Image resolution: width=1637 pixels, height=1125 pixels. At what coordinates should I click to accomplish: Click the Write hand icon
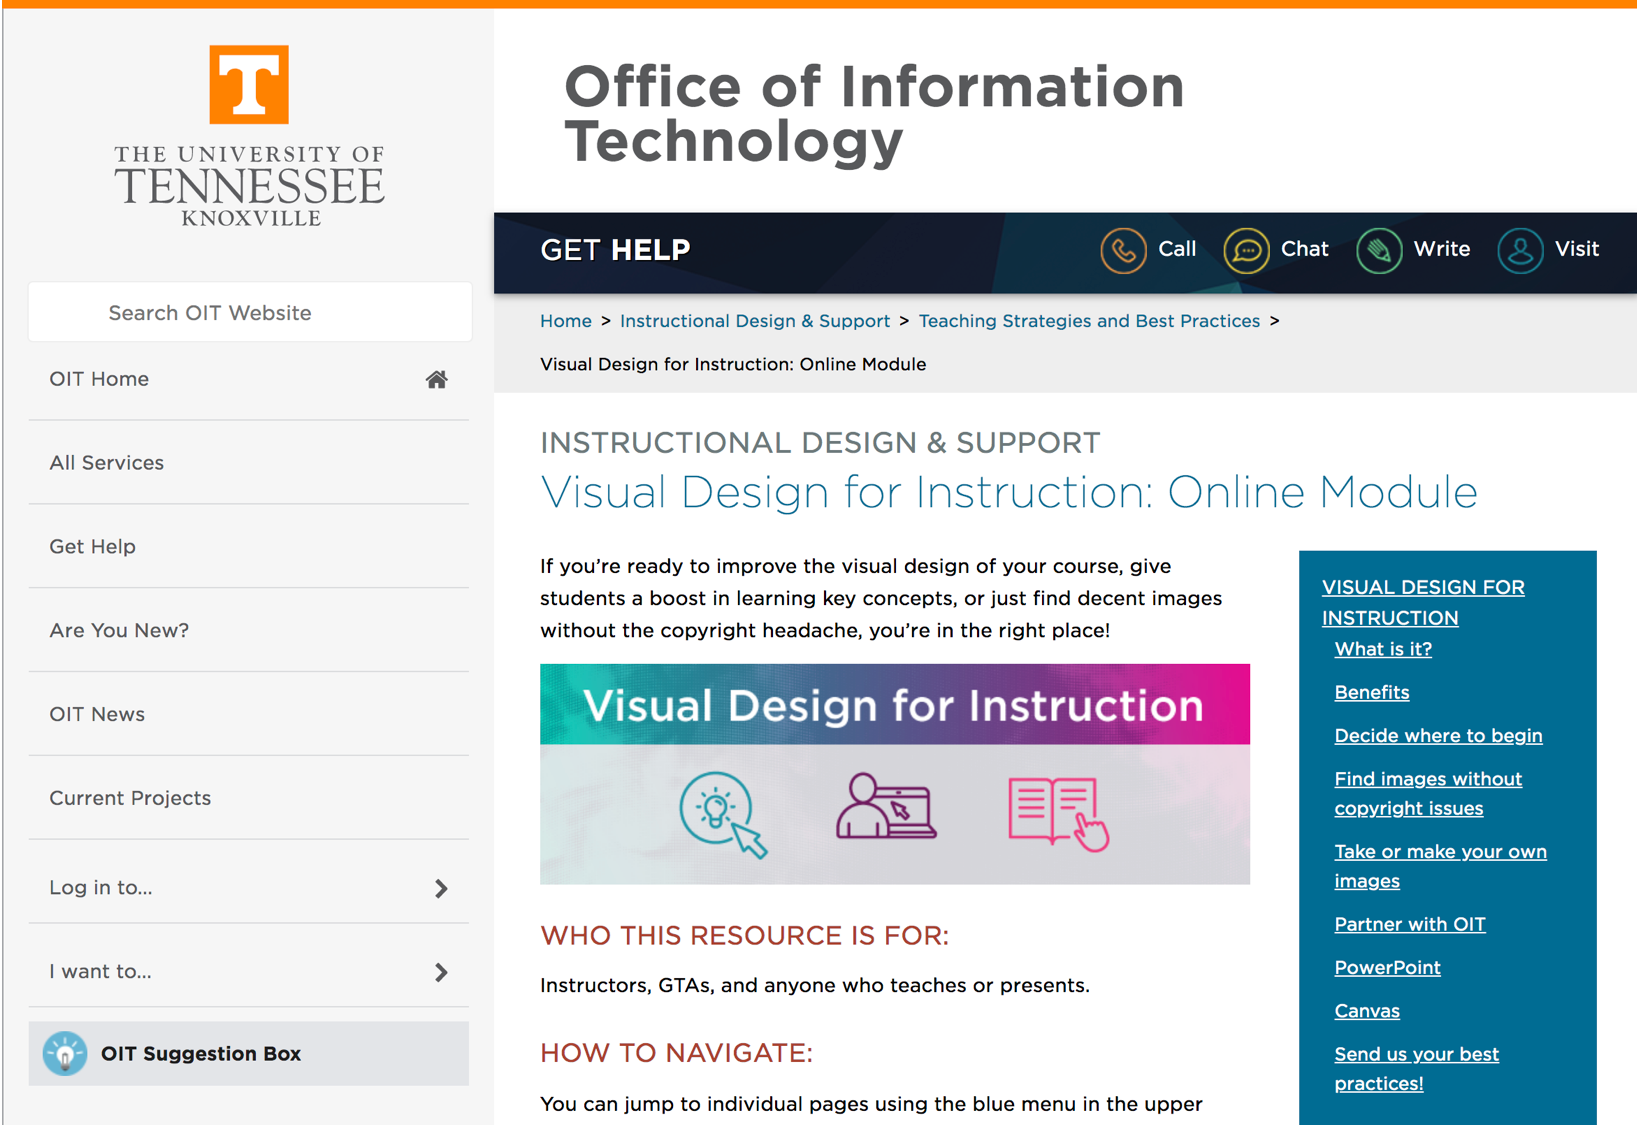click(1378, 250)
